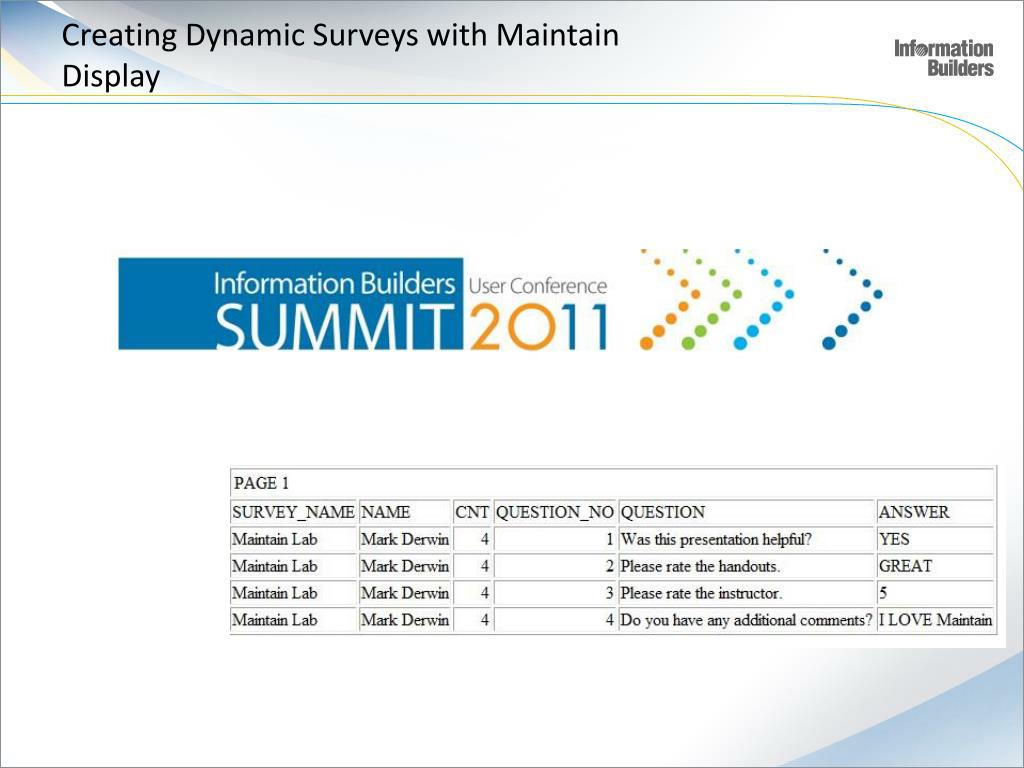Viewport: 1024px width, 768px height.
Task: Click CNT value '4' in the handouts row
Action: click(472, 566)
